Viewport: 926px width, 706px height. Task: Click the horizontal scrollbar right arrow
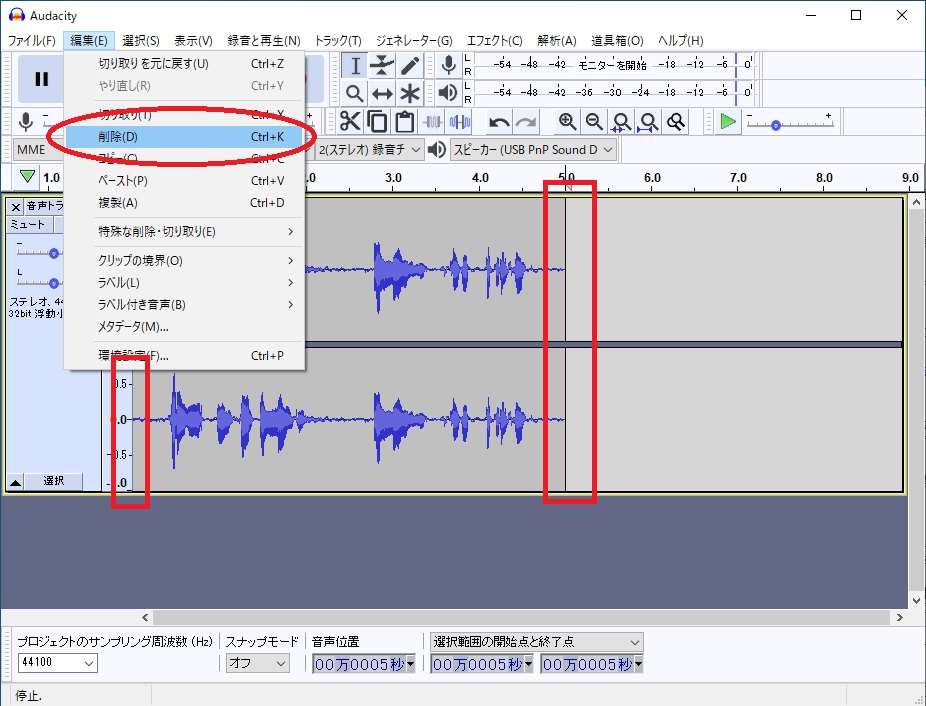899,617
